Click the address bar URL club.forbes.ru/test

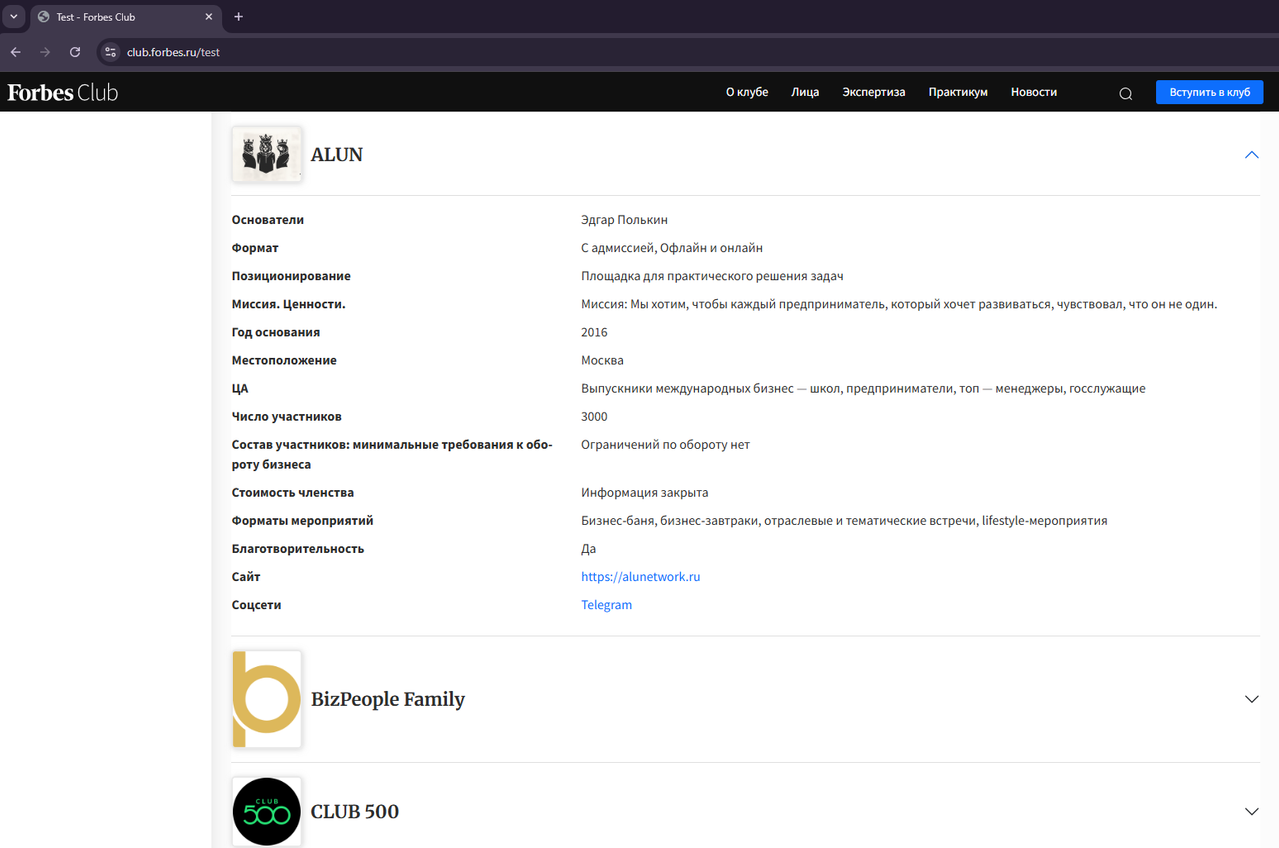pyautogui.click(x=173, y=52)
